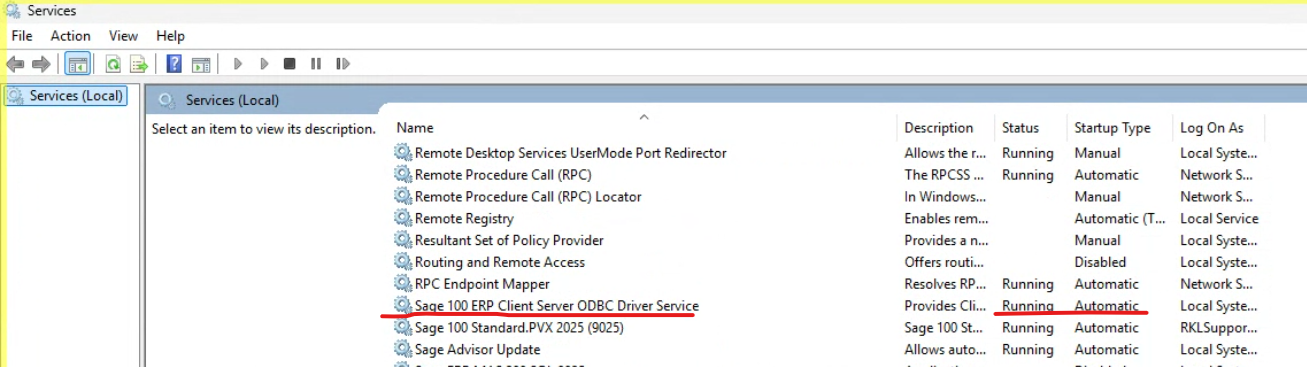Click the play icon right after Action Pane icon
The image size is (1307, 367).
238,64
